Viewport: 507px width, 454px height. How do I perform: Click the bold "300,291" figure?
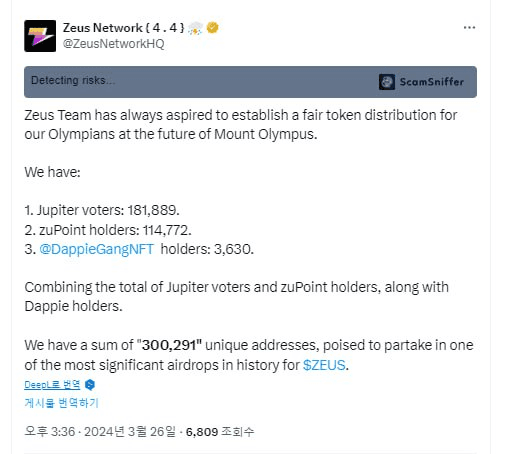point(169,345)
